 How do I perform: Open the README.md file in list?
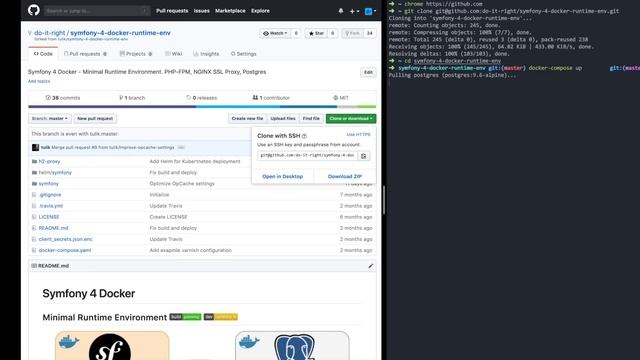click(53, 228)
